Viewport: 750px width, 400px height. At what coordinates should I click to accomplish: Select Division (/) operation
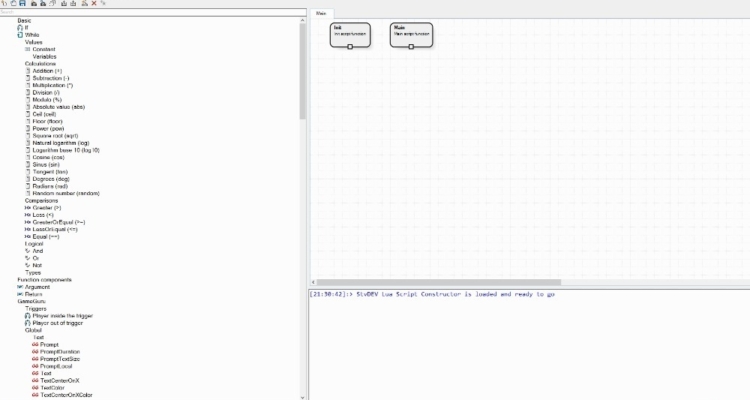pyautogui.click(x=43, y=92)
